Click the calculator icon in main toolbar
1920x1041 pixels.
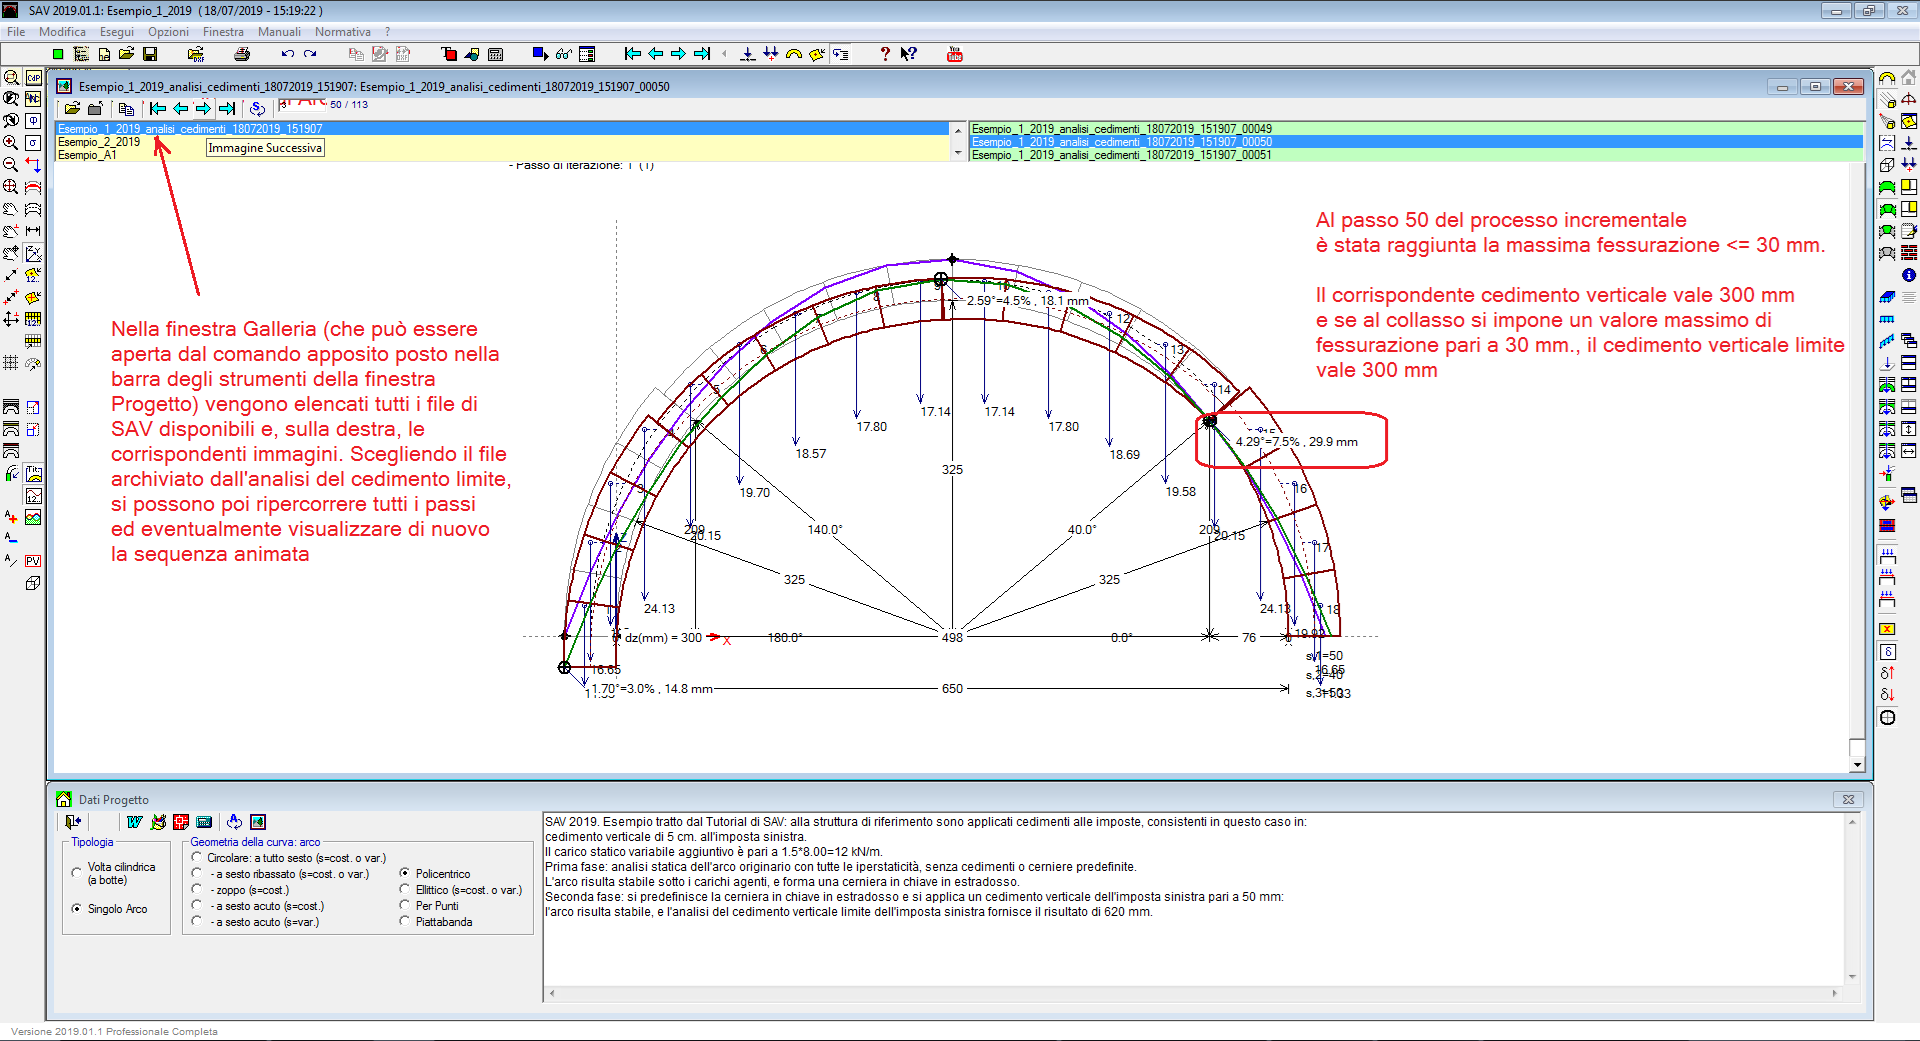coord(495,54)
